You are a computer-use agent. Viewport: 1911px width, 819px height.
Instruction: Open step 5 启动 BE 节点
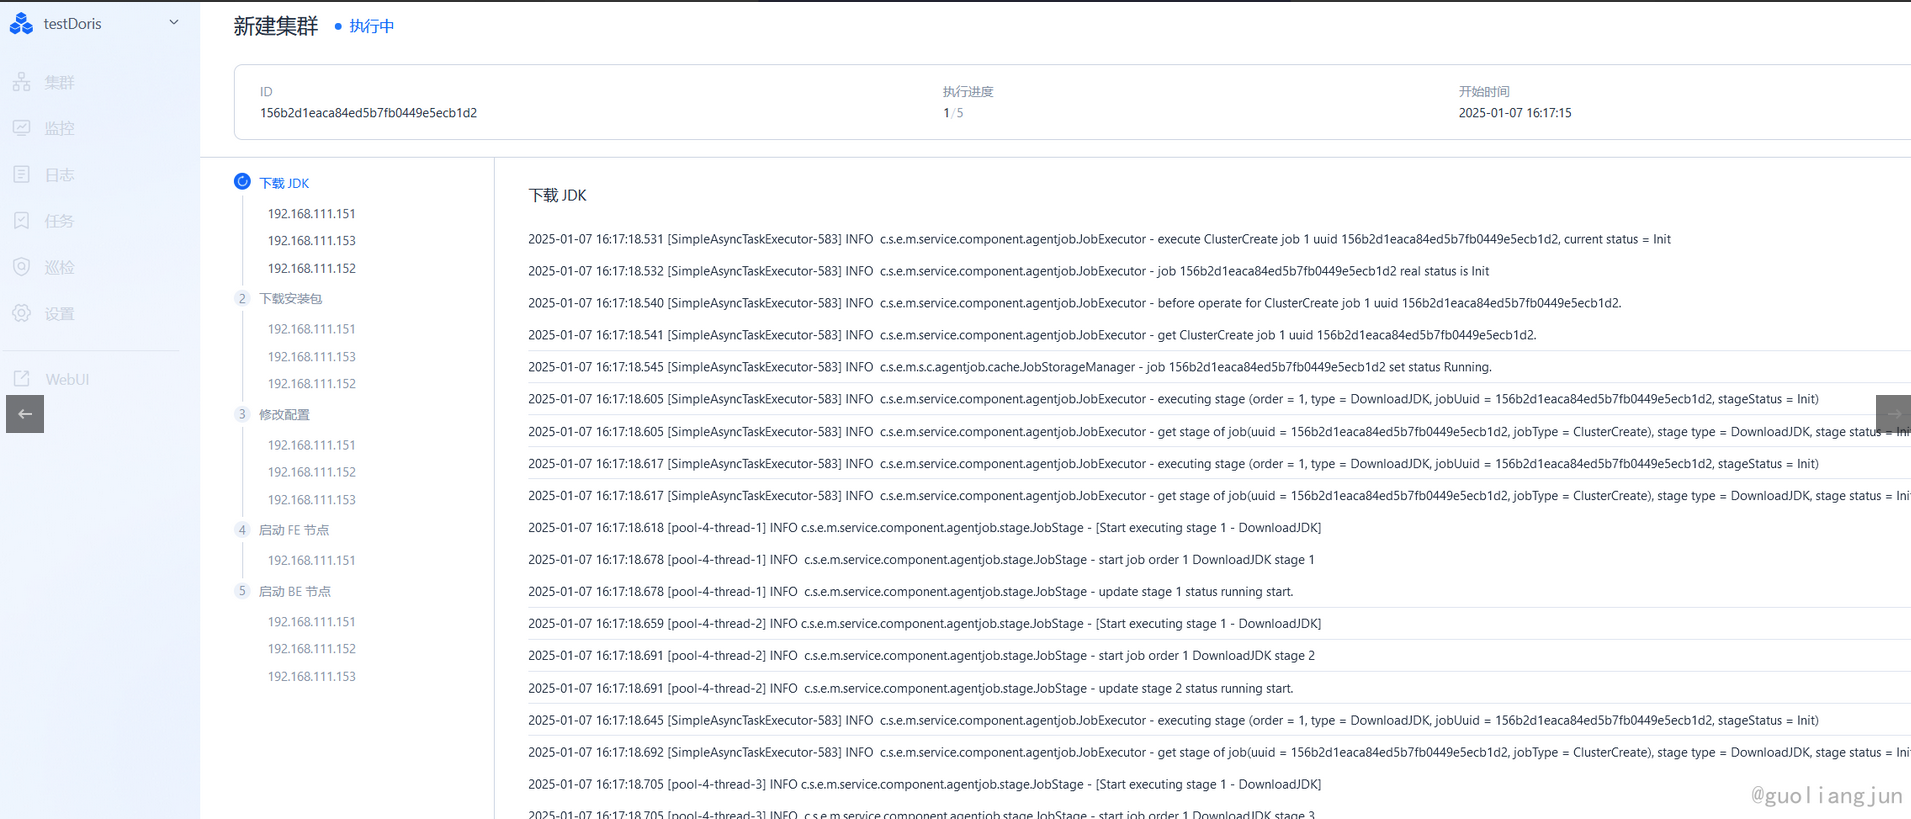294,591
